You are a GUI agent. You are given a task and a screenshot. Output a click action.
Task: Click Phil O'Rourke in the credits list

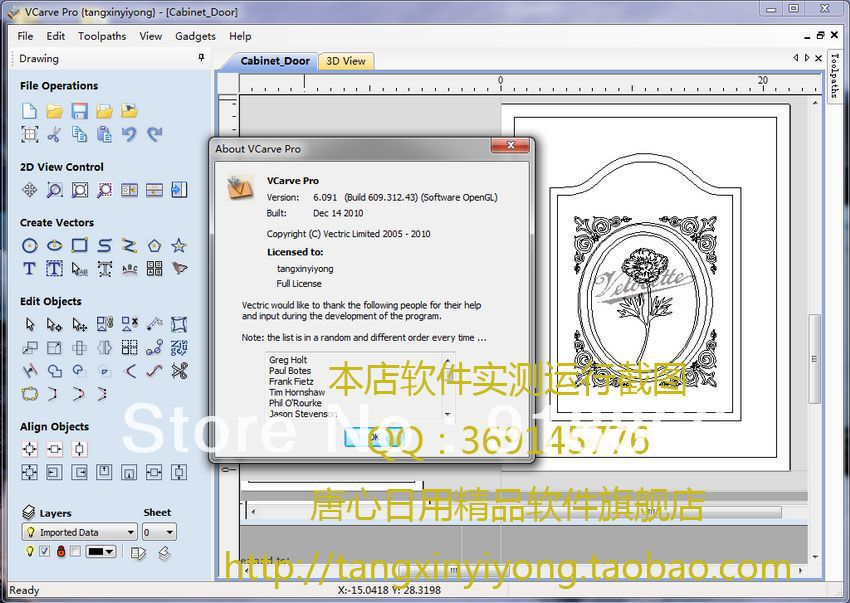tap(295, 403)
